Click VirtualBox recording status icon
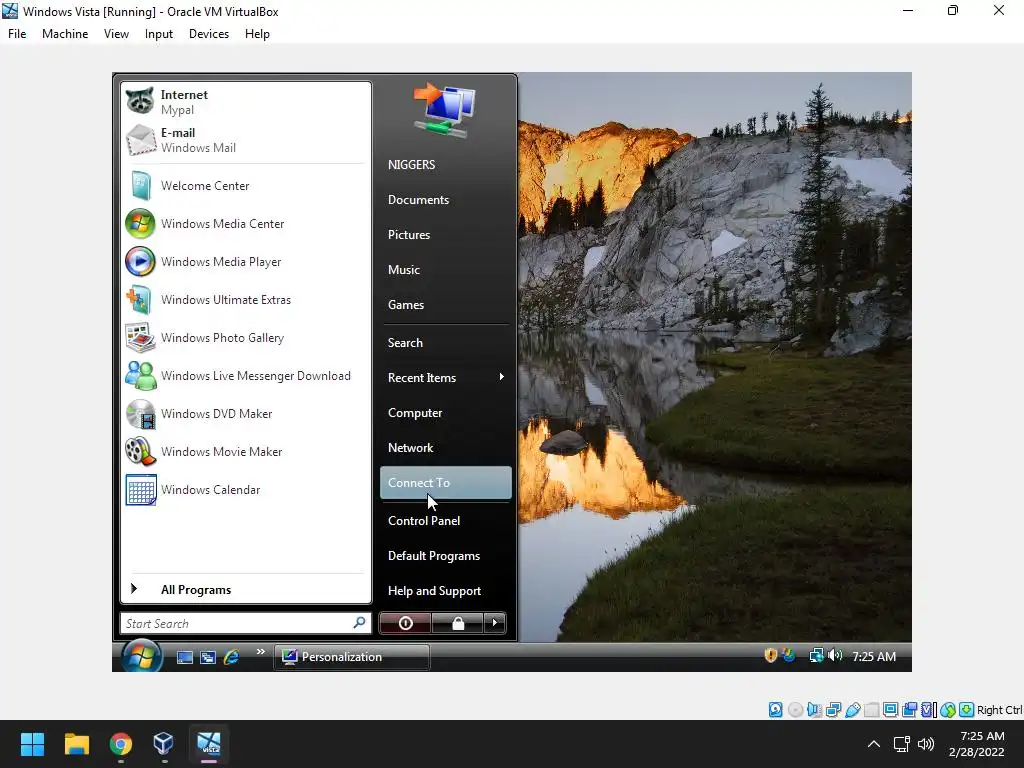Image resolution: width=1024 pixels, height=768 pixels. [909, 710]
